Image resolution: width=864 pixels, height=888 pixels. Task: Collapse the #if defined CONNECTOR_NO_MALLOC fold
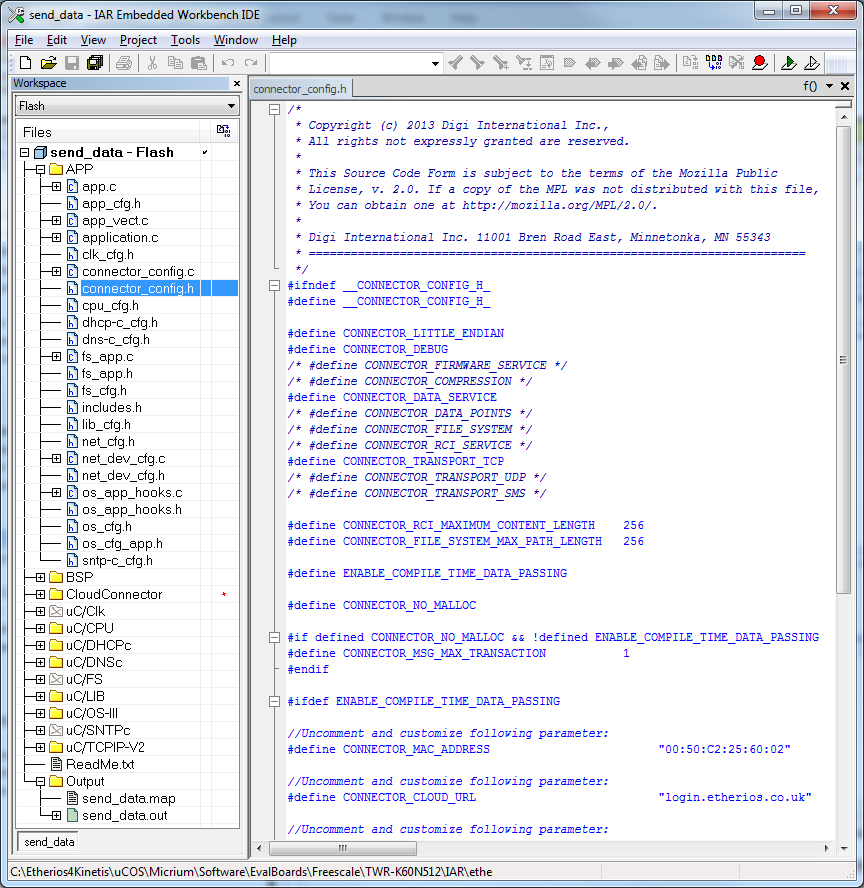(x=275, y=637)
